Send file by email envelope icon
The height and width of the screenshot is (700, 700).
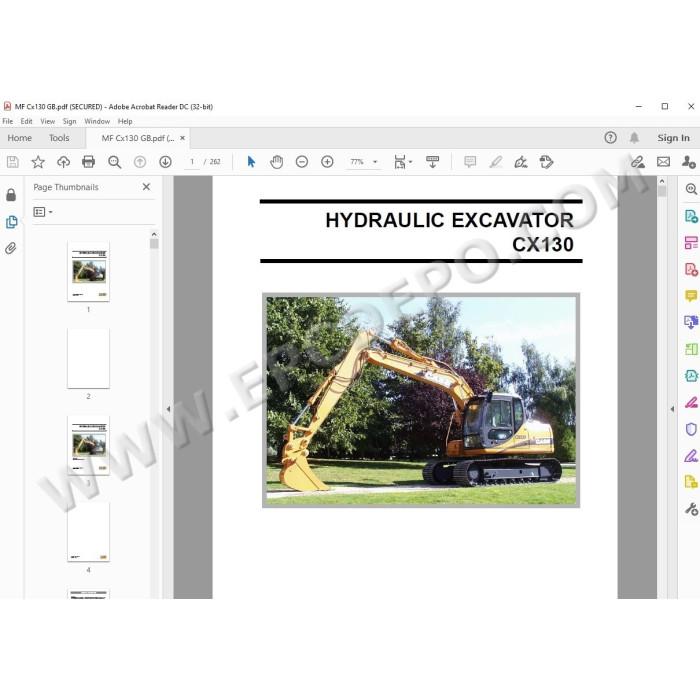tap(663, 162)
